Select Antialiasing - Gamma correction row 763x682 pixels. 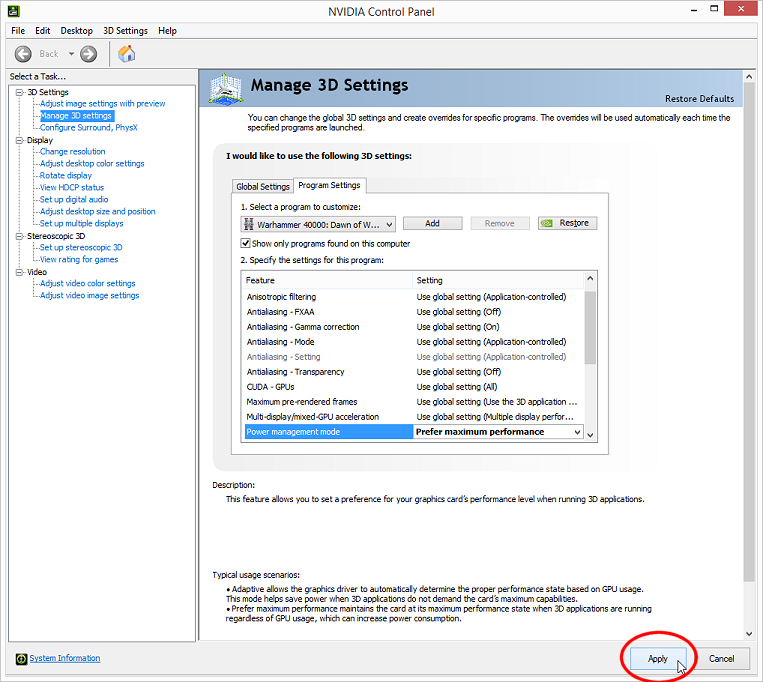pyautogui.click(x=414, y=327)
